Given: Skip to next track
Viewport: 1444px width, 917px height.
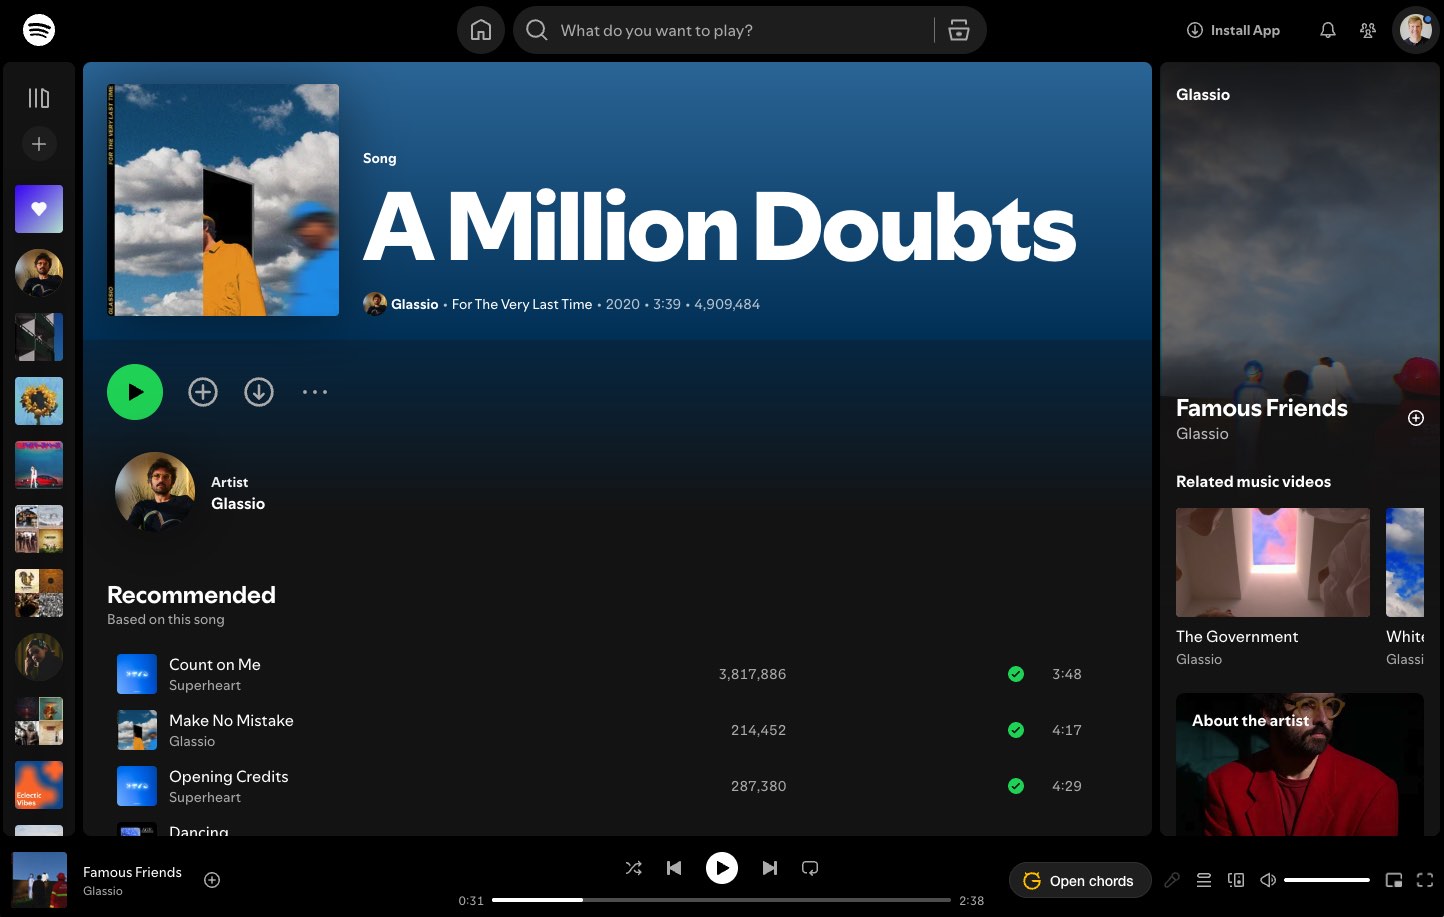Looking at the screenshot, I should point(770,868).
